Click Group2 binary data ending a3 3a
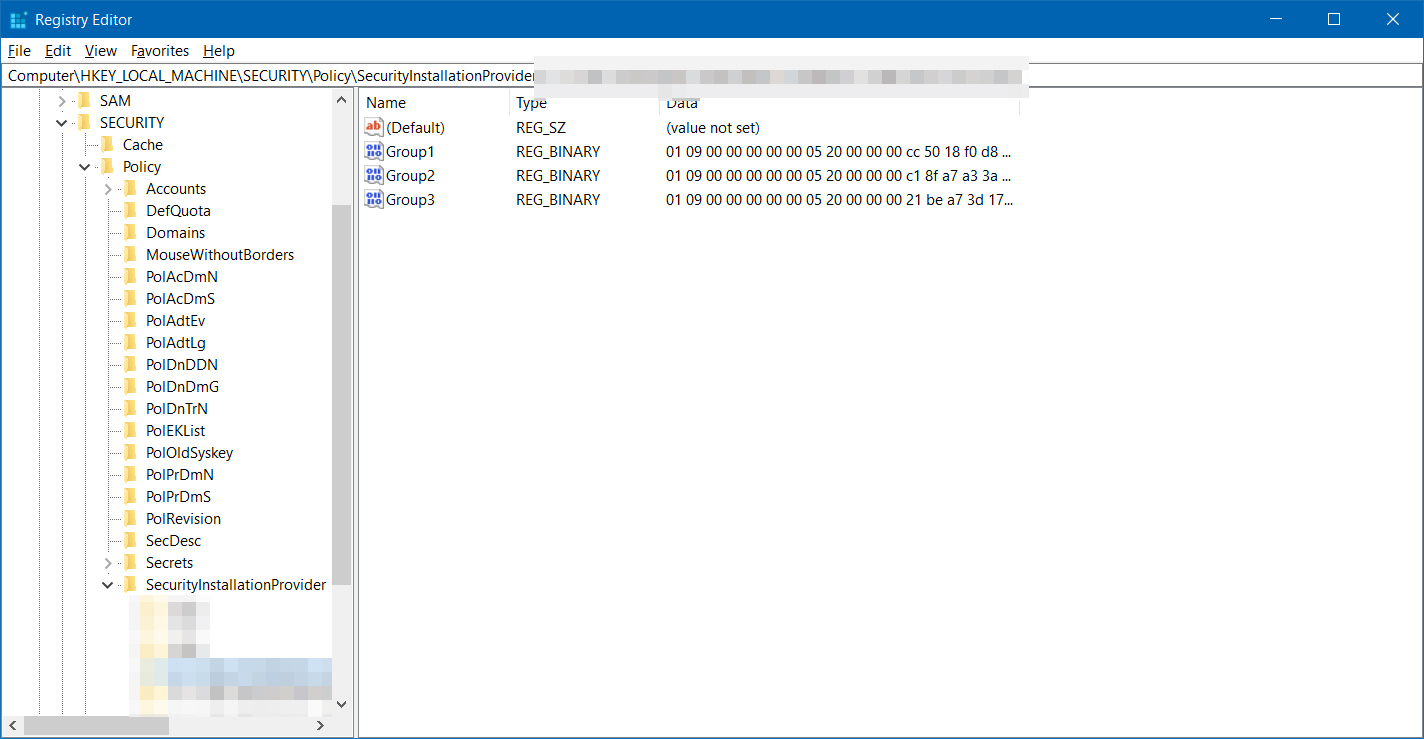Viewport: 1424px width, 739px height. pyautogui.click(x=839, y=176)
